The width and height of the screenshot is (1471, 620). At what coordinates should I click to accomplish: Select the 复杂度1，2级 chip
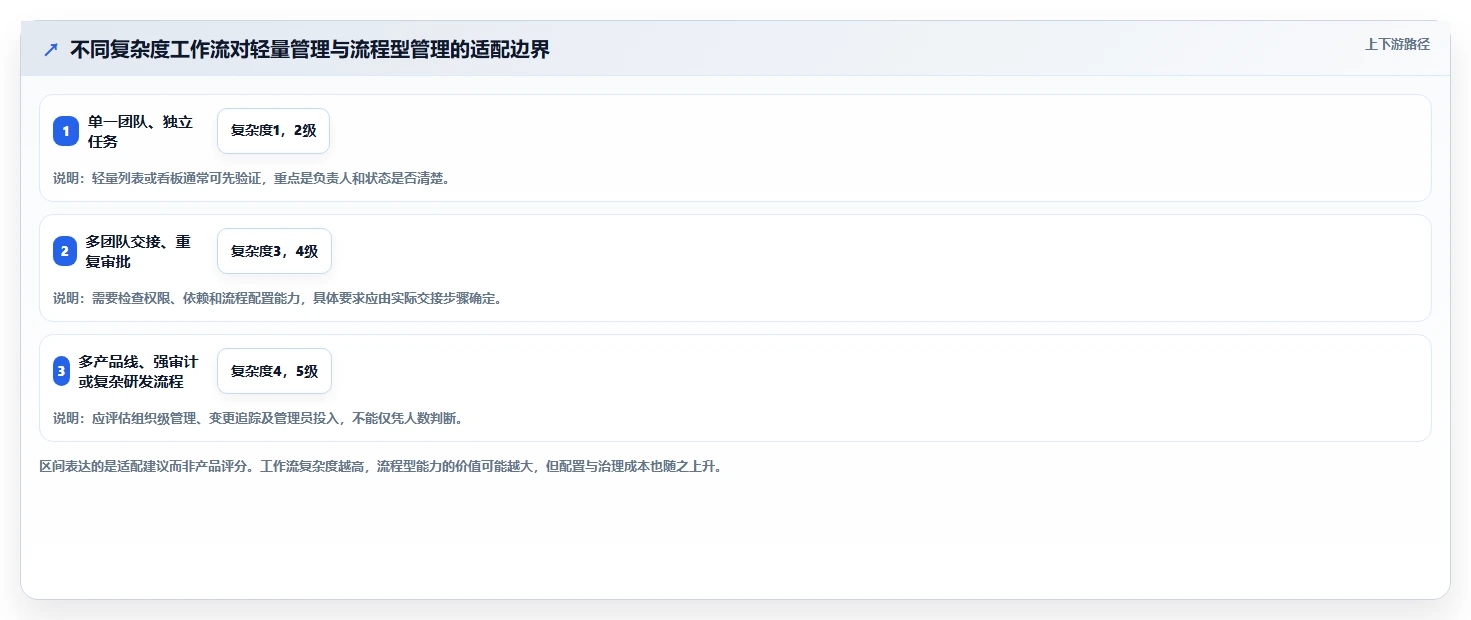tap(273, 131)
